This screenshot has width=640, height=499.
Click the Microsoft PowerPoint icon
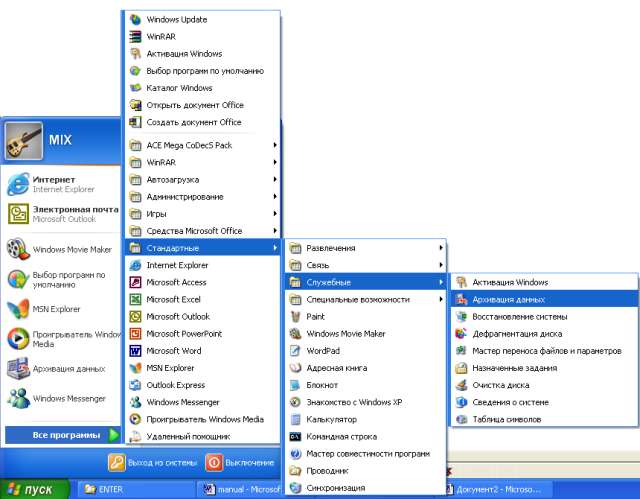tap(135, 334)
